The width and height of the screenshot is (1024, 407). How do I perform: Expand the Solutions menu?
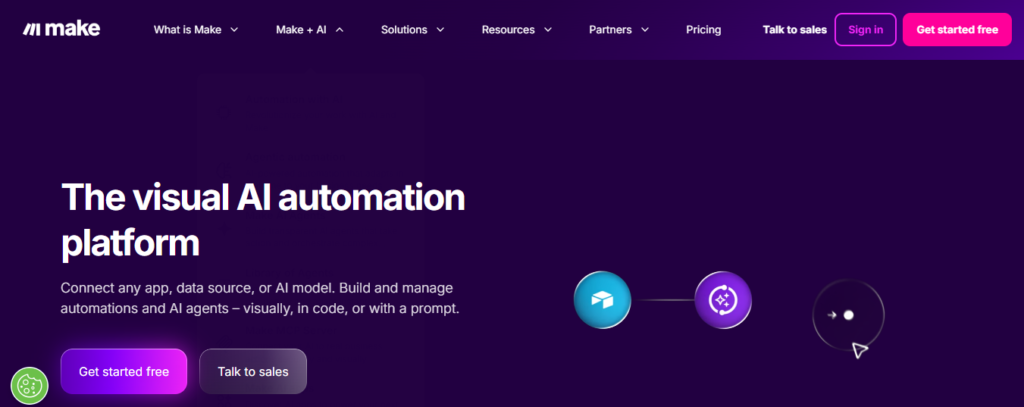[413, 29]
